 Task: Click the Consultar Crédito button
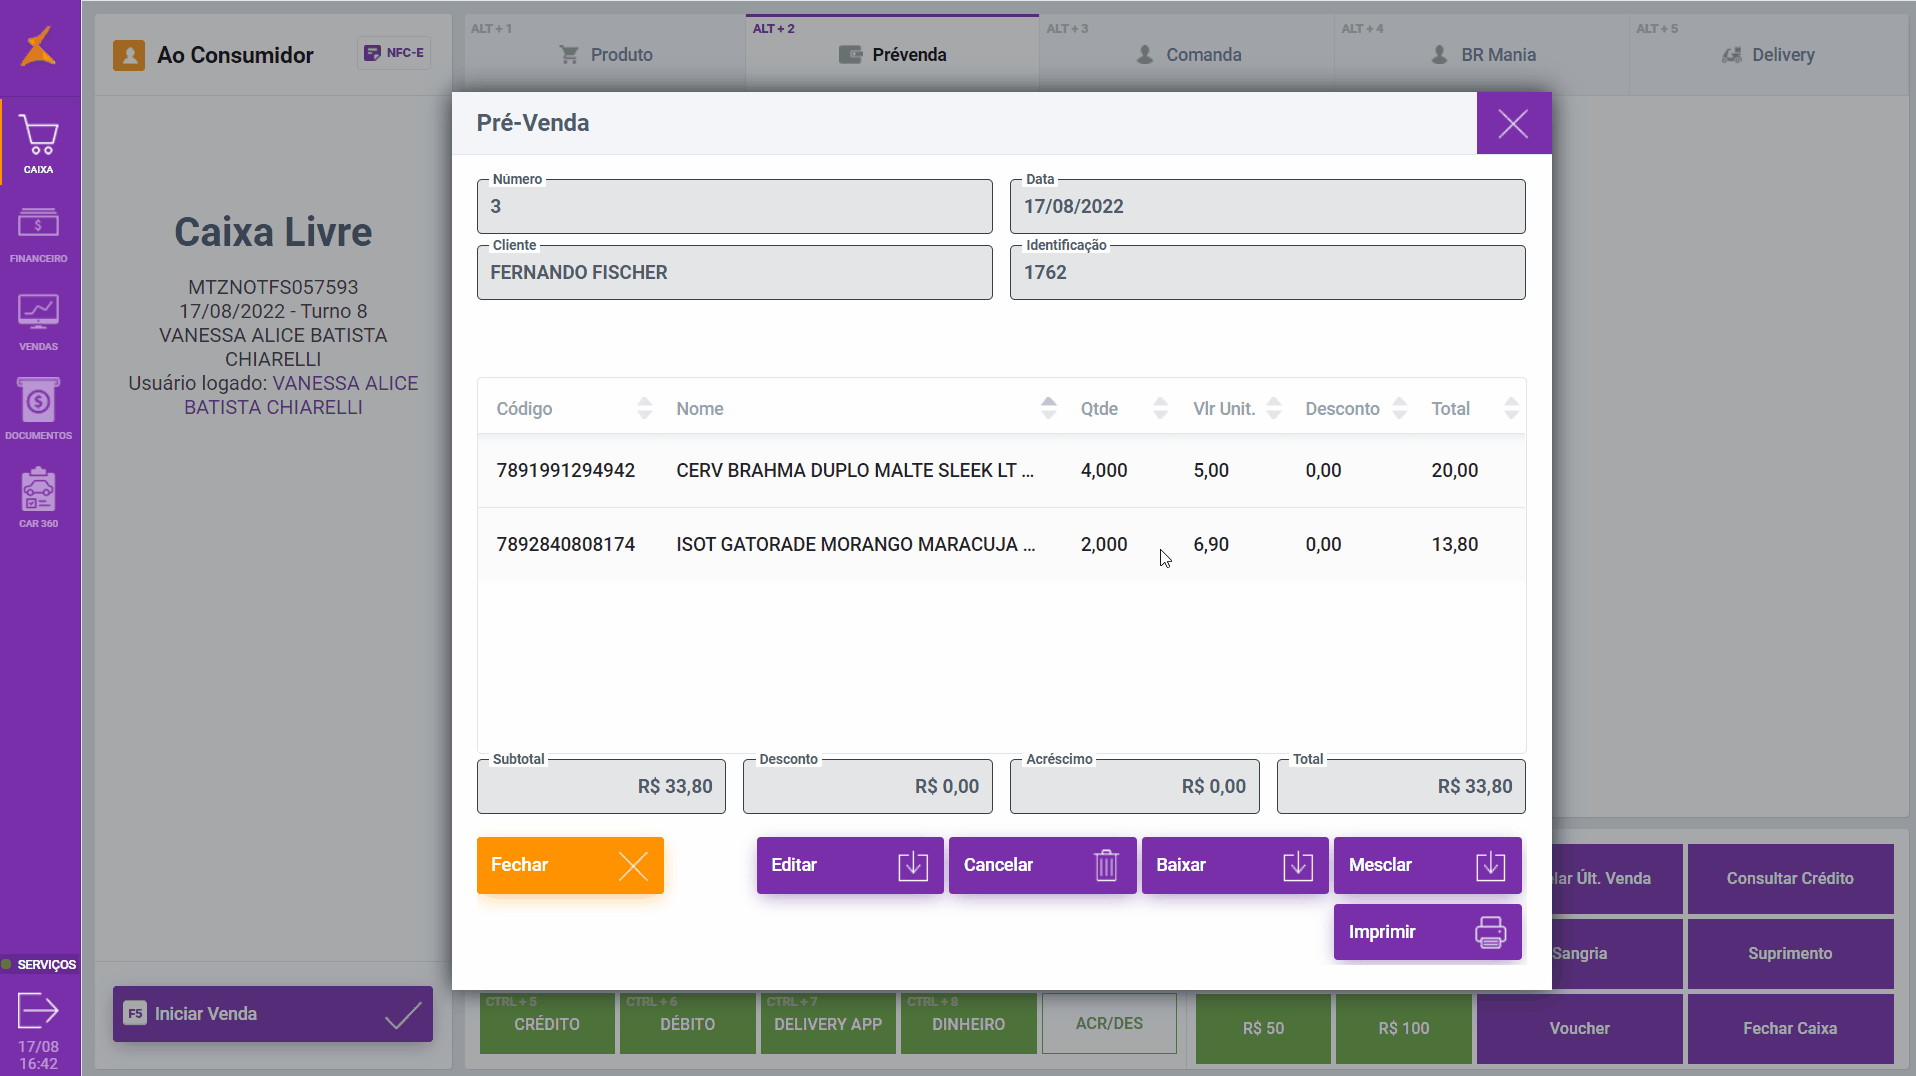tap(1790, 879)
